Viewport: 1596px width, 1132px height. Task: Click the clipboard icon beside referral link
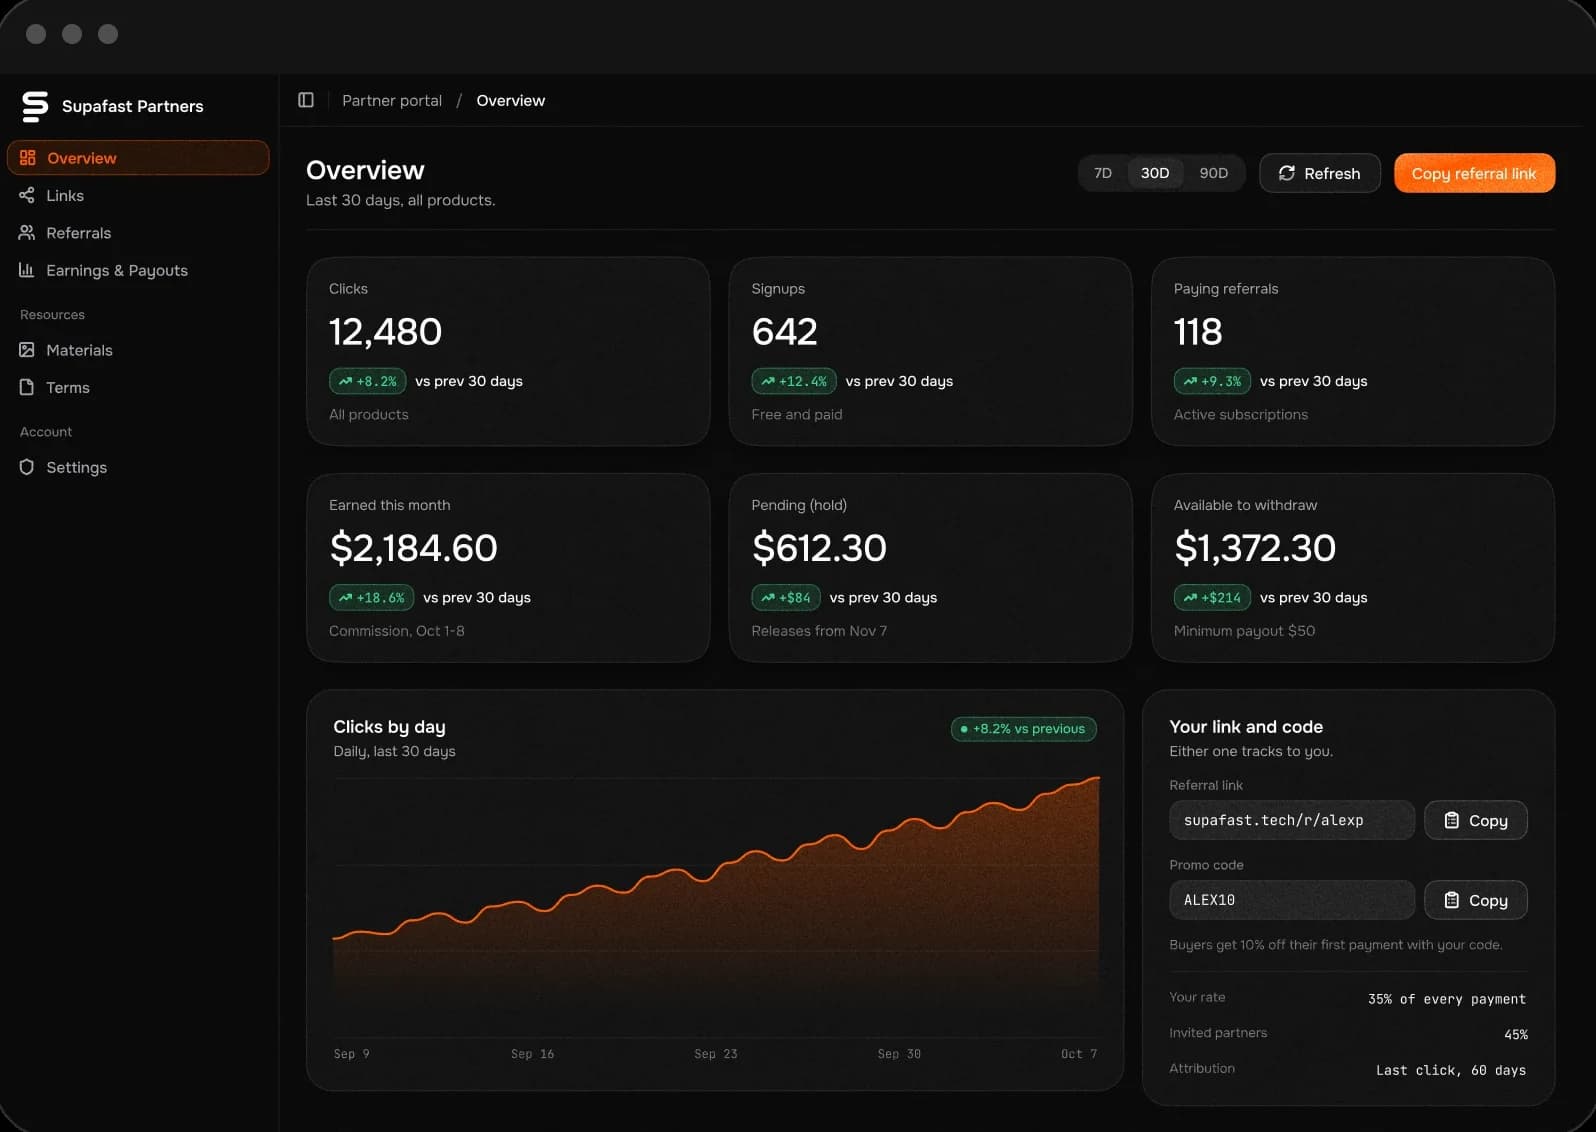(1452, 820)
